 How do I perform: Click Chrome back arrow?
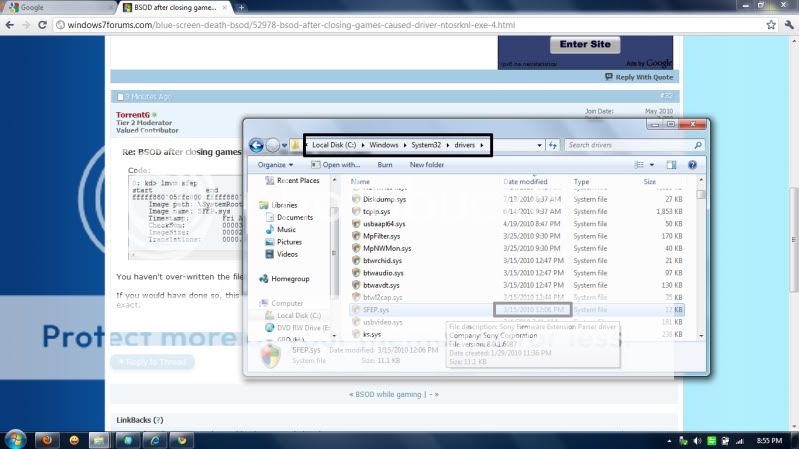point(10,24)
